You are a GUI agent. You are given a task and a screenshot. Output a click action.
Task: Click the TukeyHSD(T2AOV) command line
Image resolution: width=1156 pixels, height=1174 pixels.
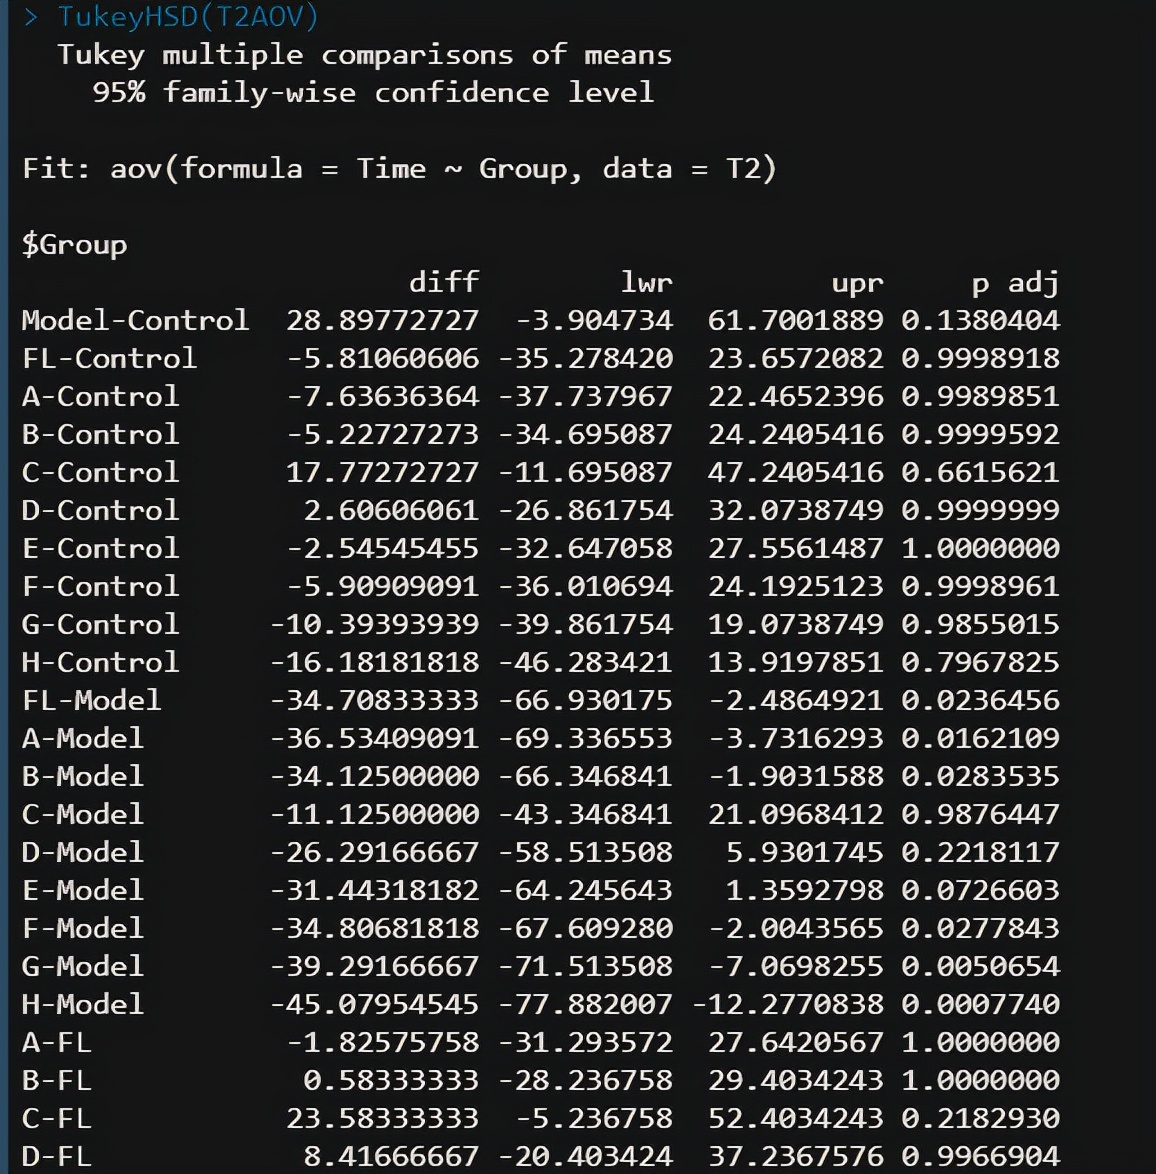click(187, 16)
